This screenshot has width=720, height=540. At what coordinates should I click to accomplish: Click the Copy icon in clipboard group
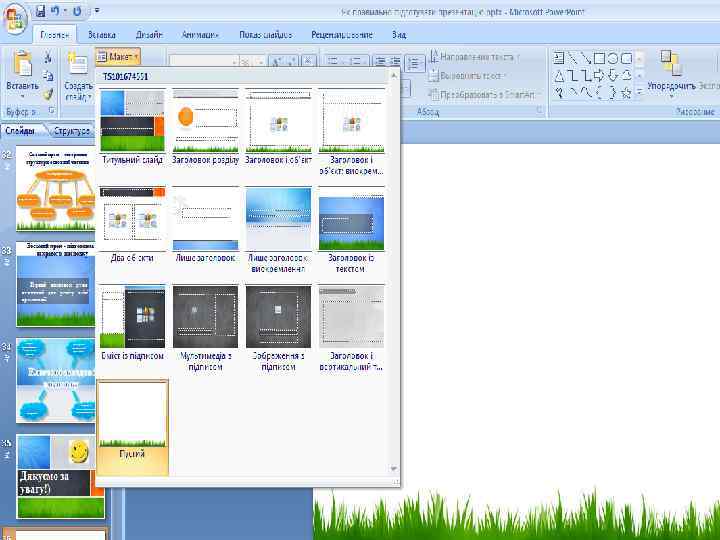click(x=48, y=76)
